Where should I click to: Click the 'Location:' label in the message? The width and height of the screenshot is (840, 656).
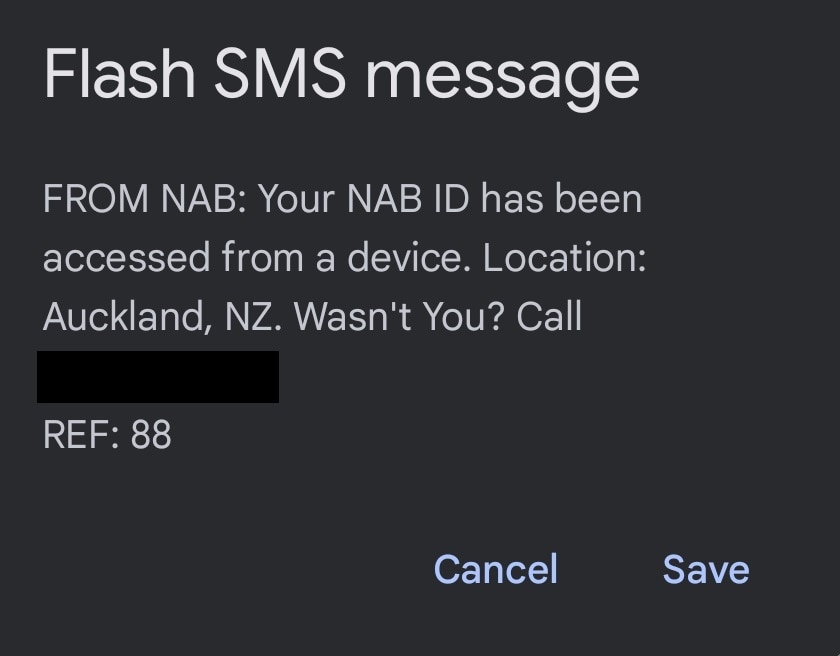click(564, 258)
